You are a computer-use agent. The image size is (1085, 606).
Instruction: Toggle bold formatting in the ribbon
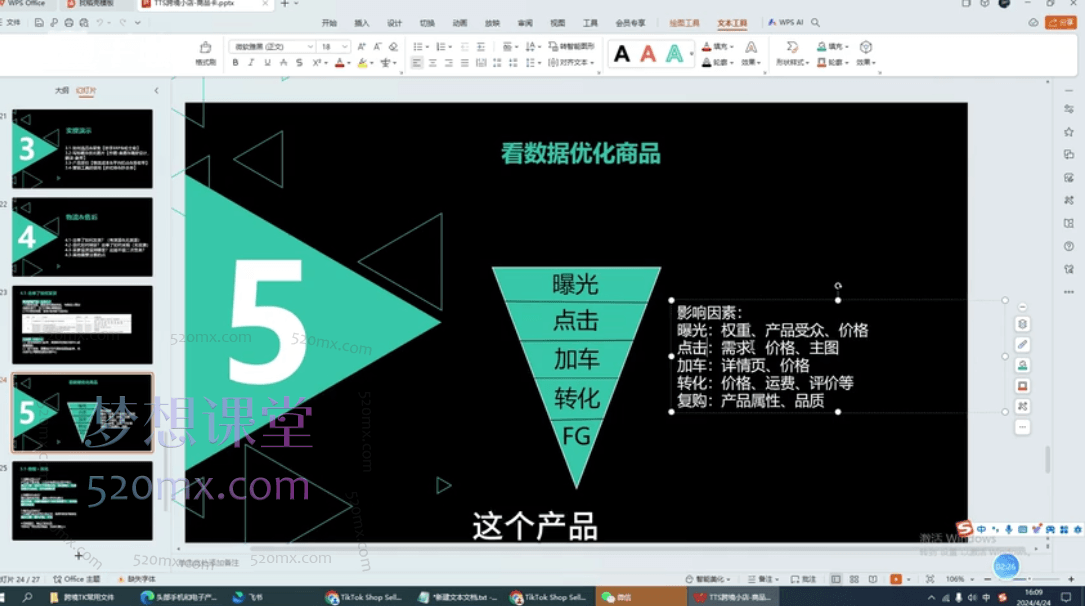coord(236,63)
